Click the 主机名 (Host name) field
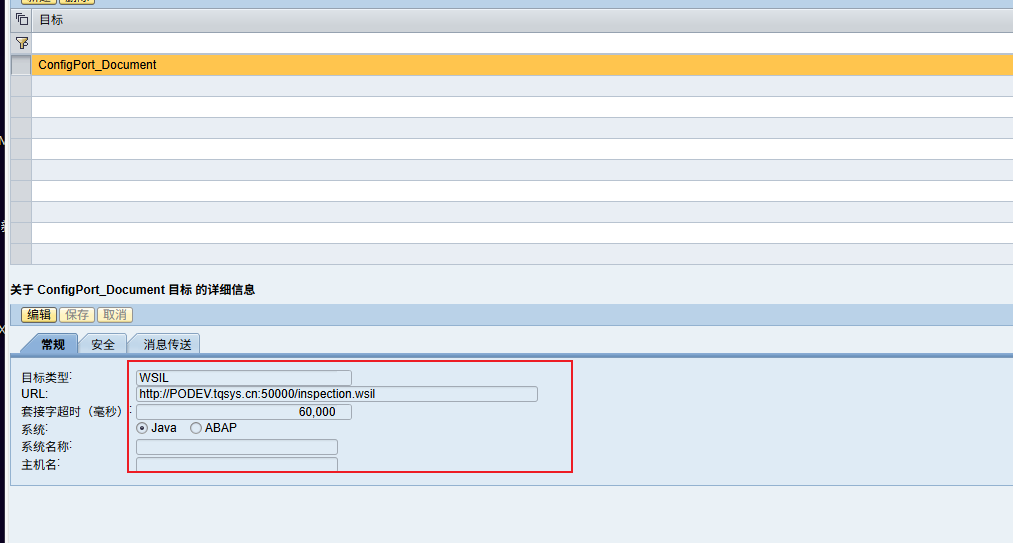 (237, 465)
